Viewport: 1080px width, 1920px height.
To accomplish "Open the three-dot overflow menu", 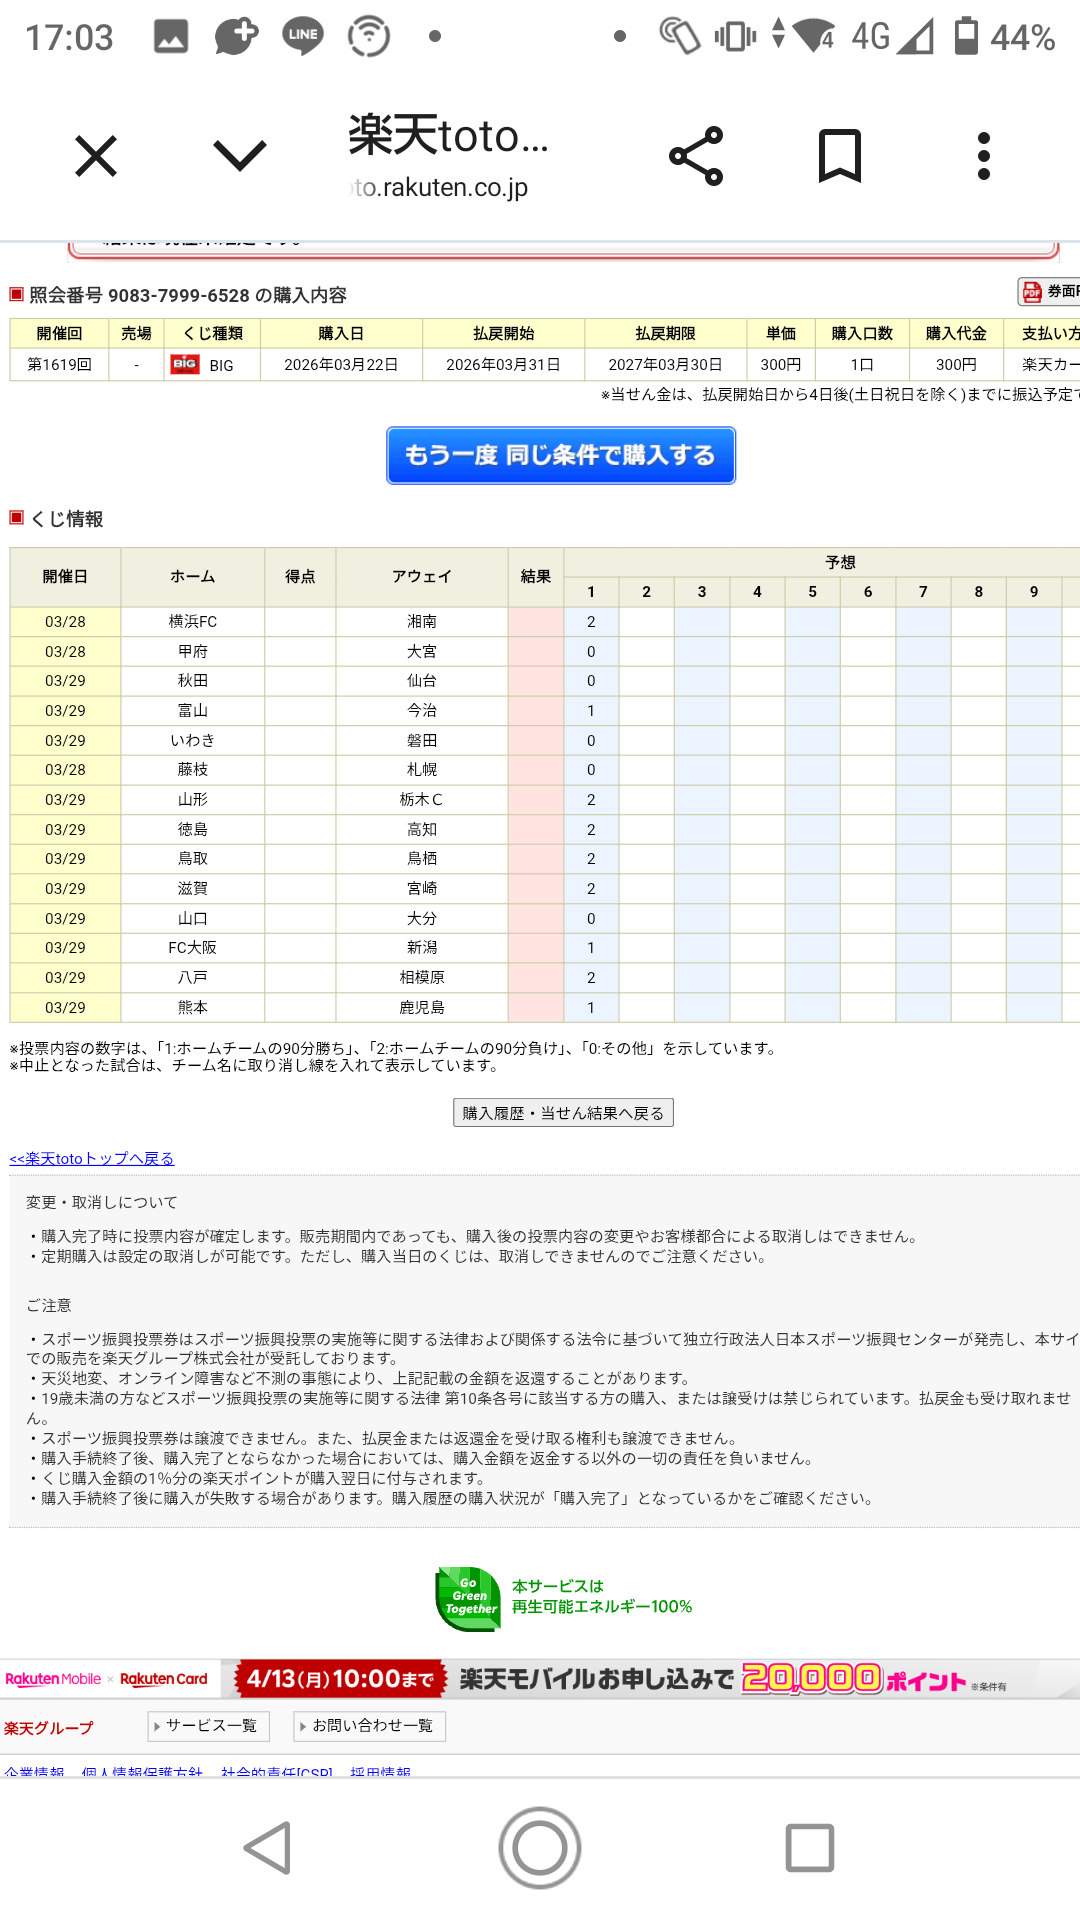I will (983, 156).
